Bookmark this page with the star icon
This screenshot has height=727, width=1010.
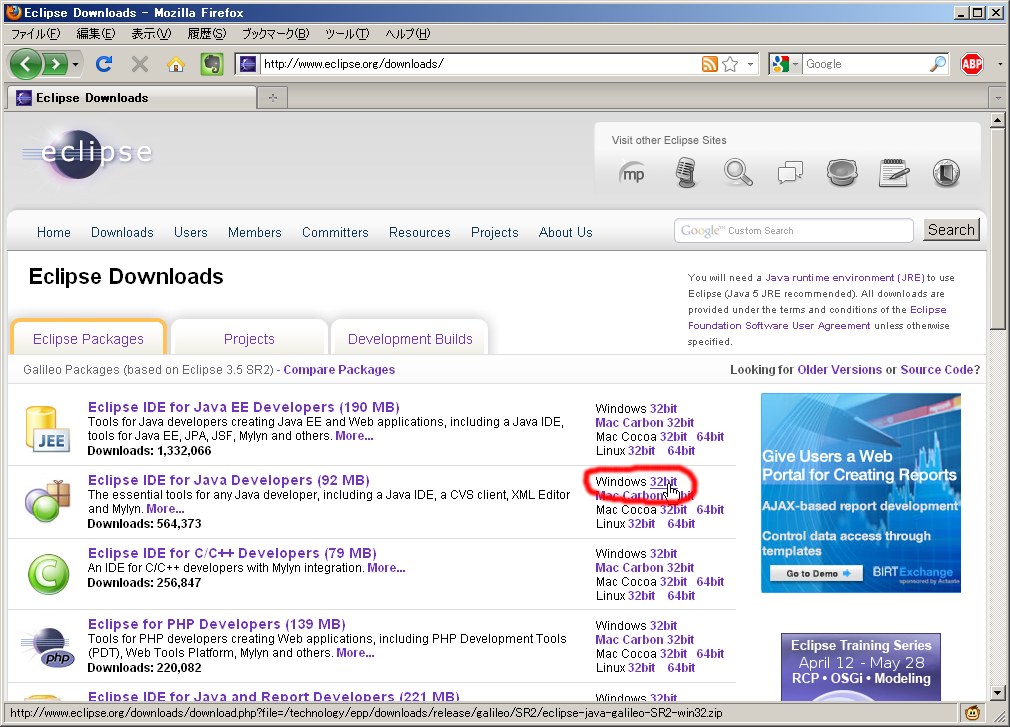pyautogui.click(x=730, y=64)
